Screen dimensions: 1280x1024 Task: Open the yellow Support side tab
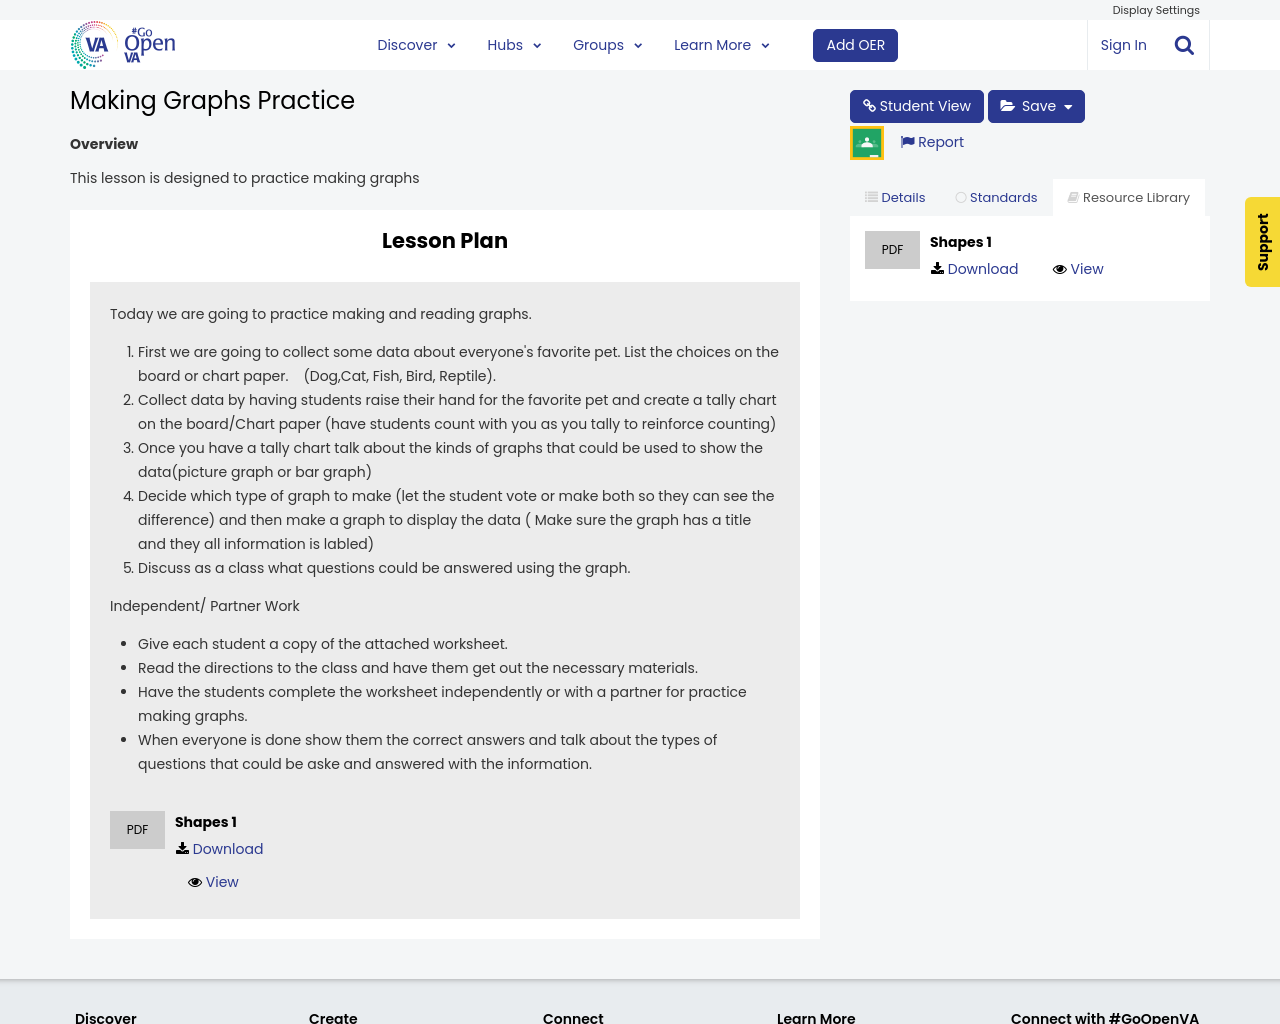[x=1262, y=242]
